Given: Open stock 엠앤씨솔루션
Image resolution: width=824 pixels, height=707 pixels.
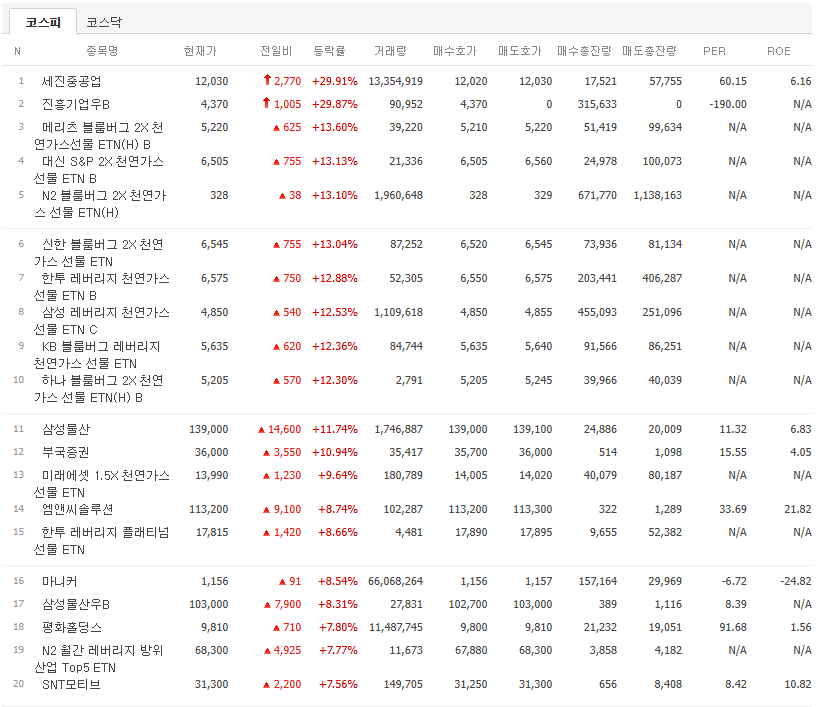Looking at the screenshot, I should point(77,509).
